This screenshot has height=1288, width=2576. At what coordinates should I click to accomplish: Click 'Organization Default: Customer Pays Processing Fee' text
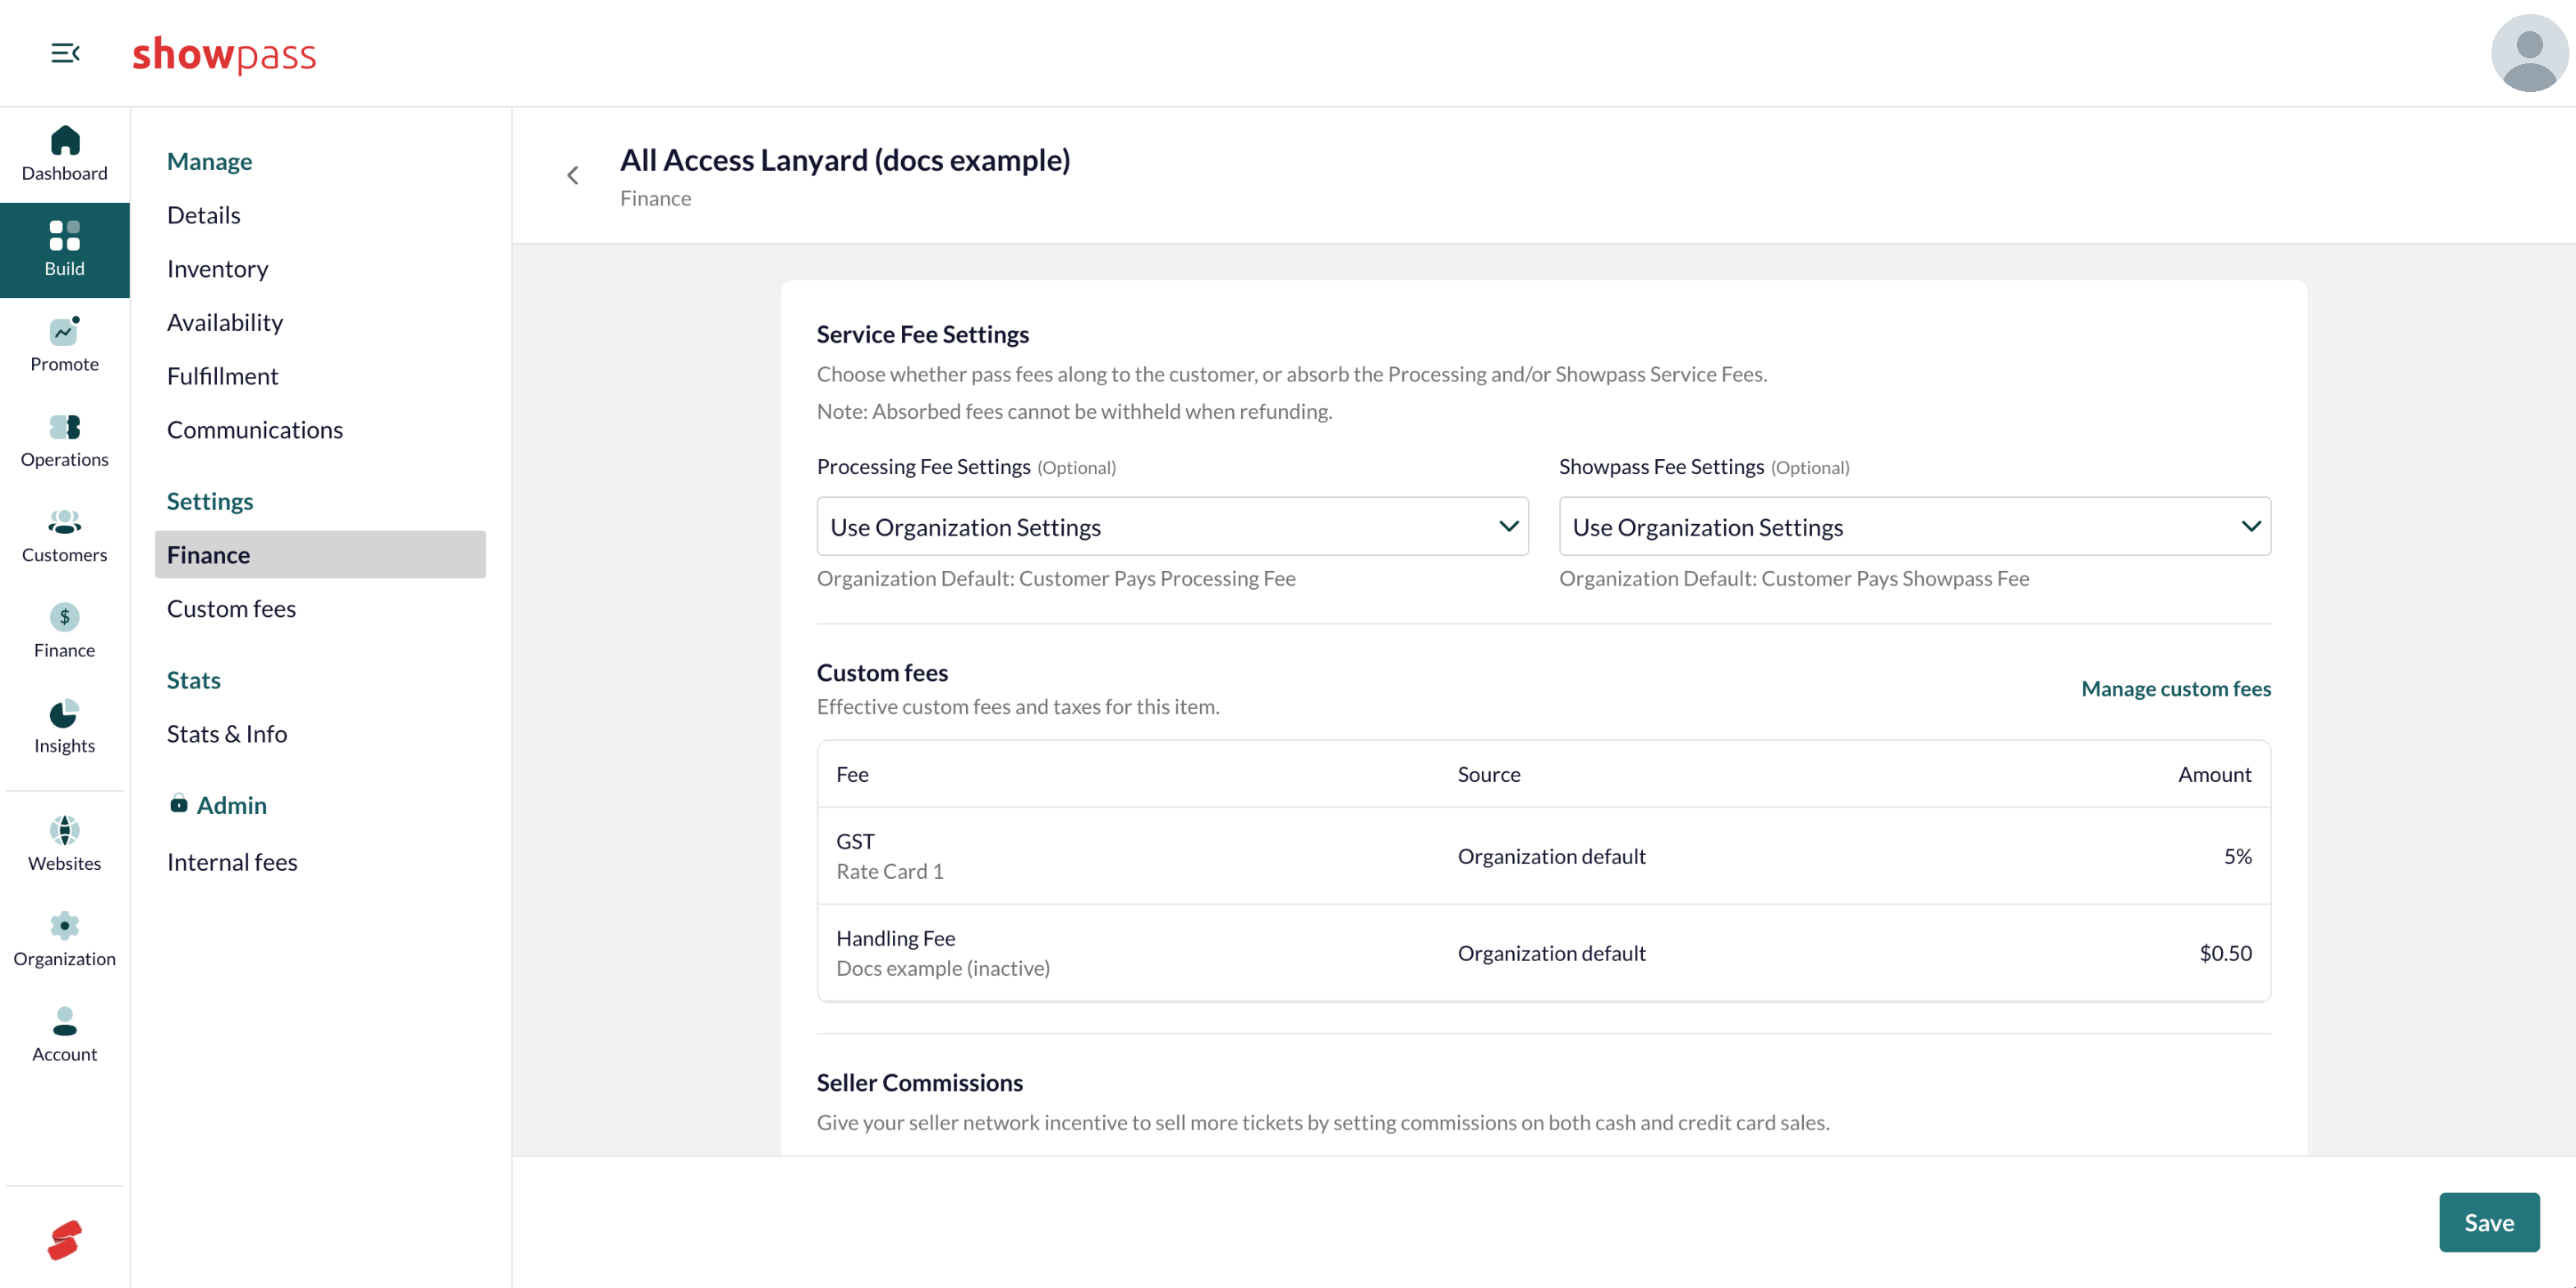pos(1056,578)
